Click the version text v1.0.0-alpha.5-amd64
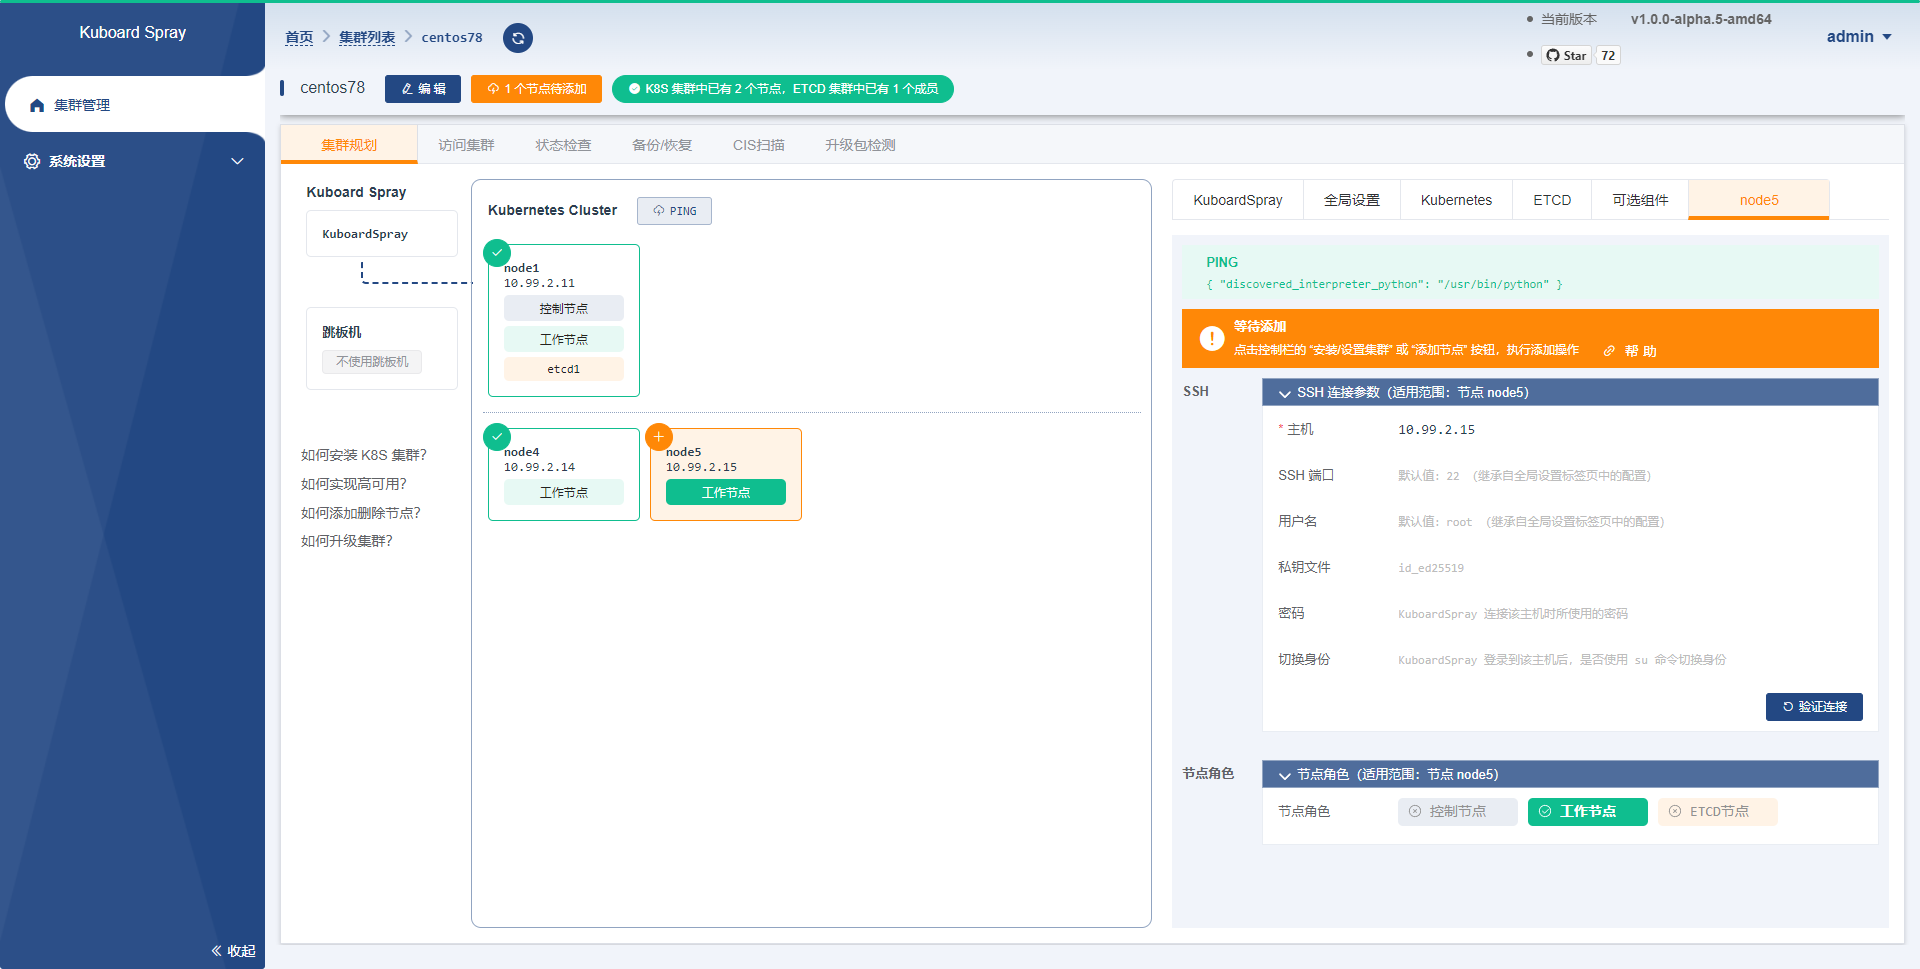Image resolution: width=1920 pixels, height=969 pixels. 1701,19
